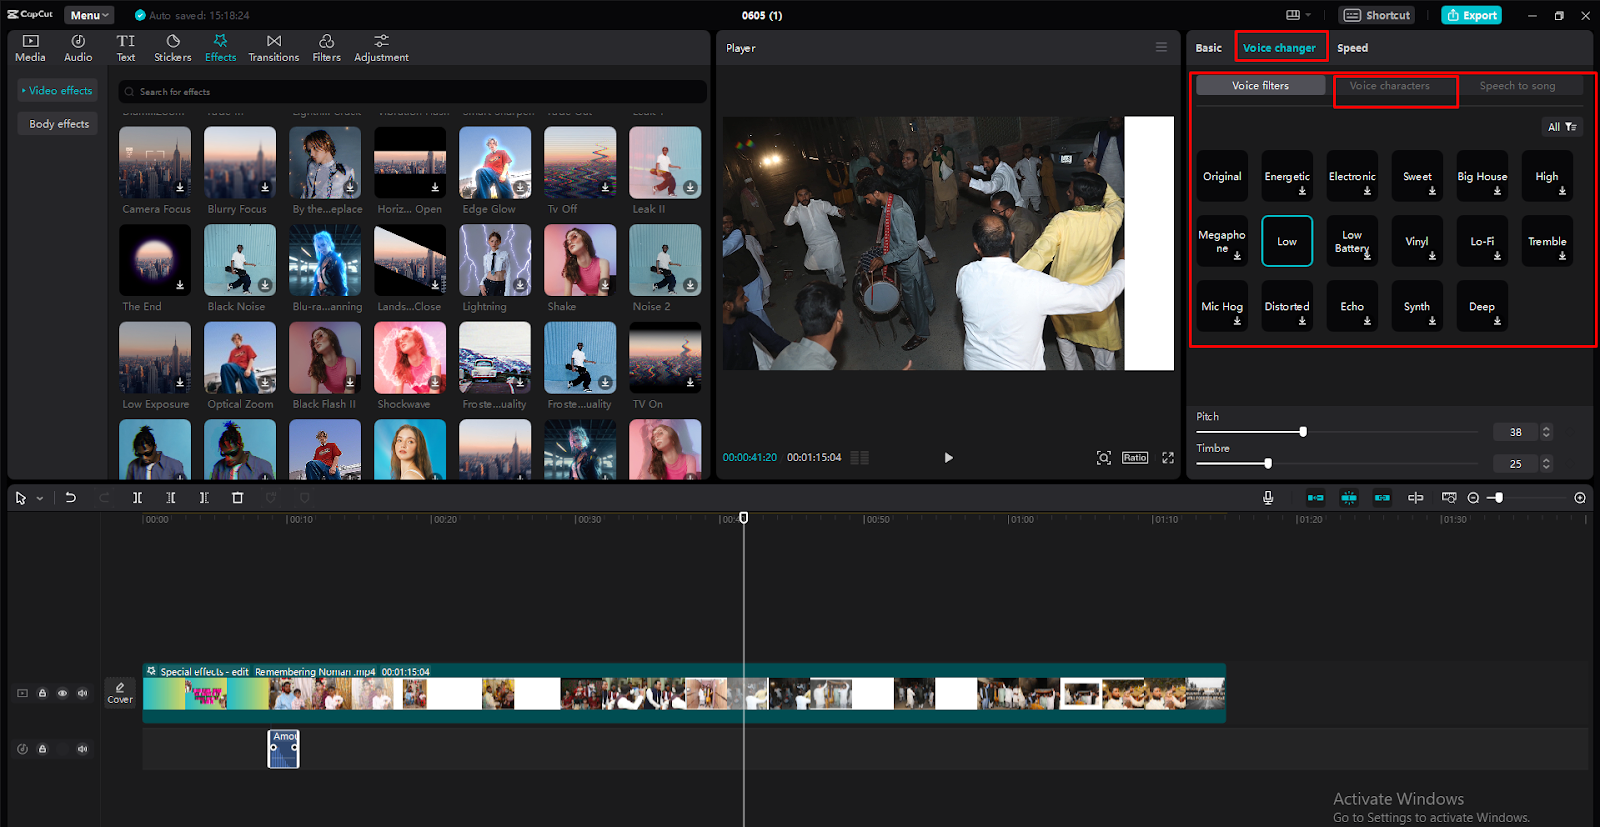Click Delete right of playhead tool
The height and width of the screenshot is (827, 1600).
[204, 497]
